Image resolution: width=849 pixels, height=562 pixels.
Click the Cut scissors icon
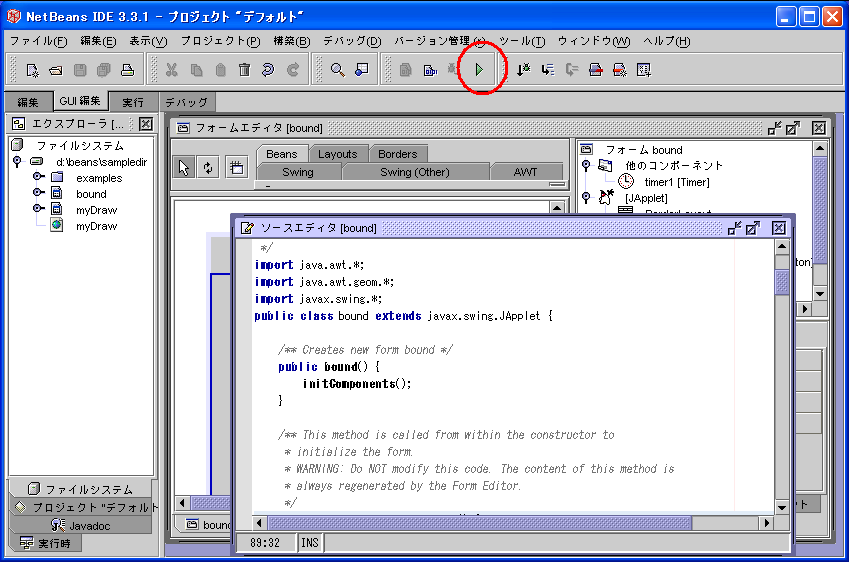coord(172,70)
